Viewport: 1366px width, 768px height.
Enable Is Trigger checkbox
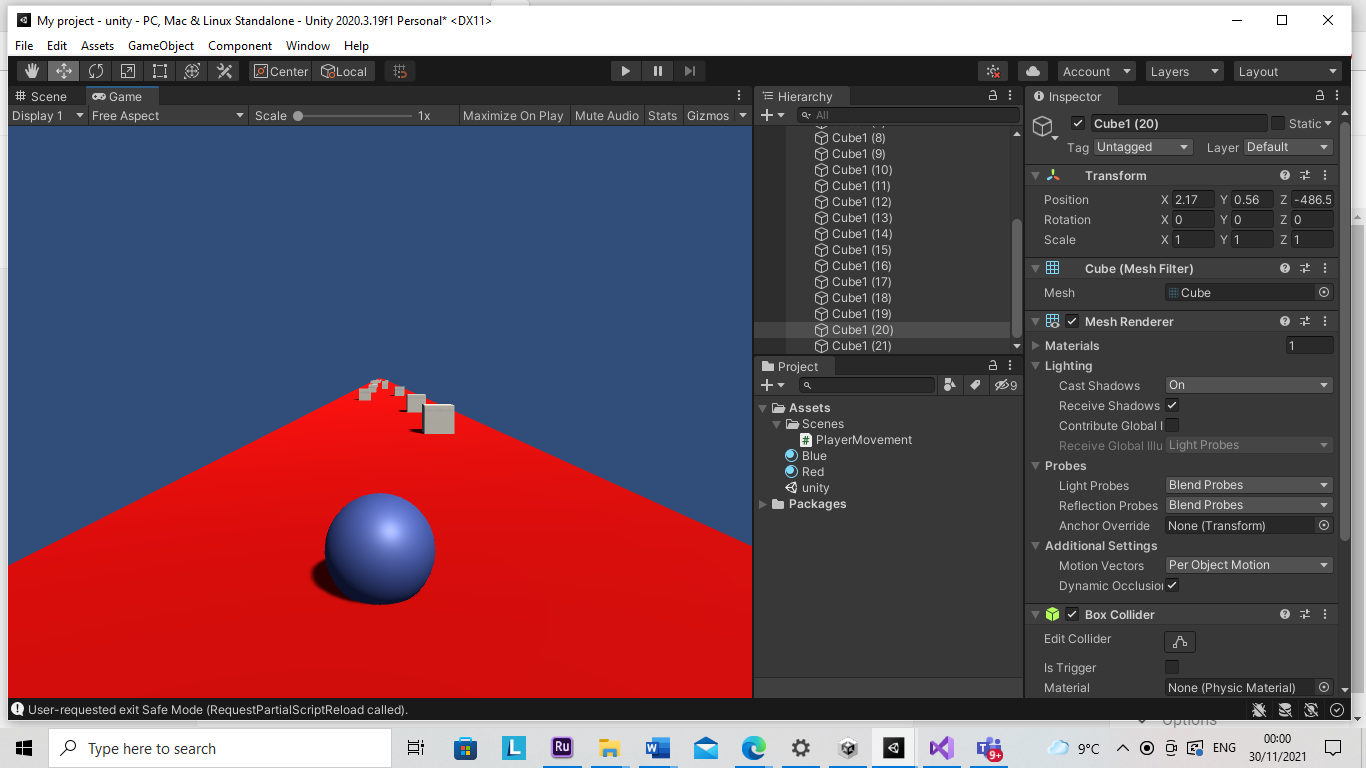pos(1172,667)
